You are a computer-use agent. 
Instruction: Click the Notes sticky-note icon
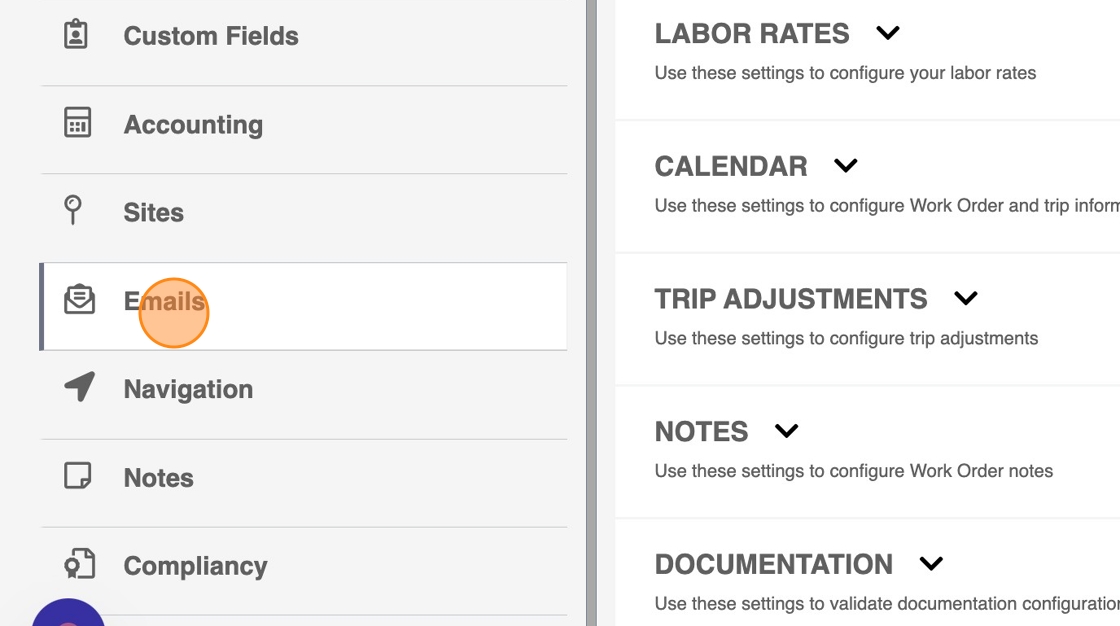point(77,476)
